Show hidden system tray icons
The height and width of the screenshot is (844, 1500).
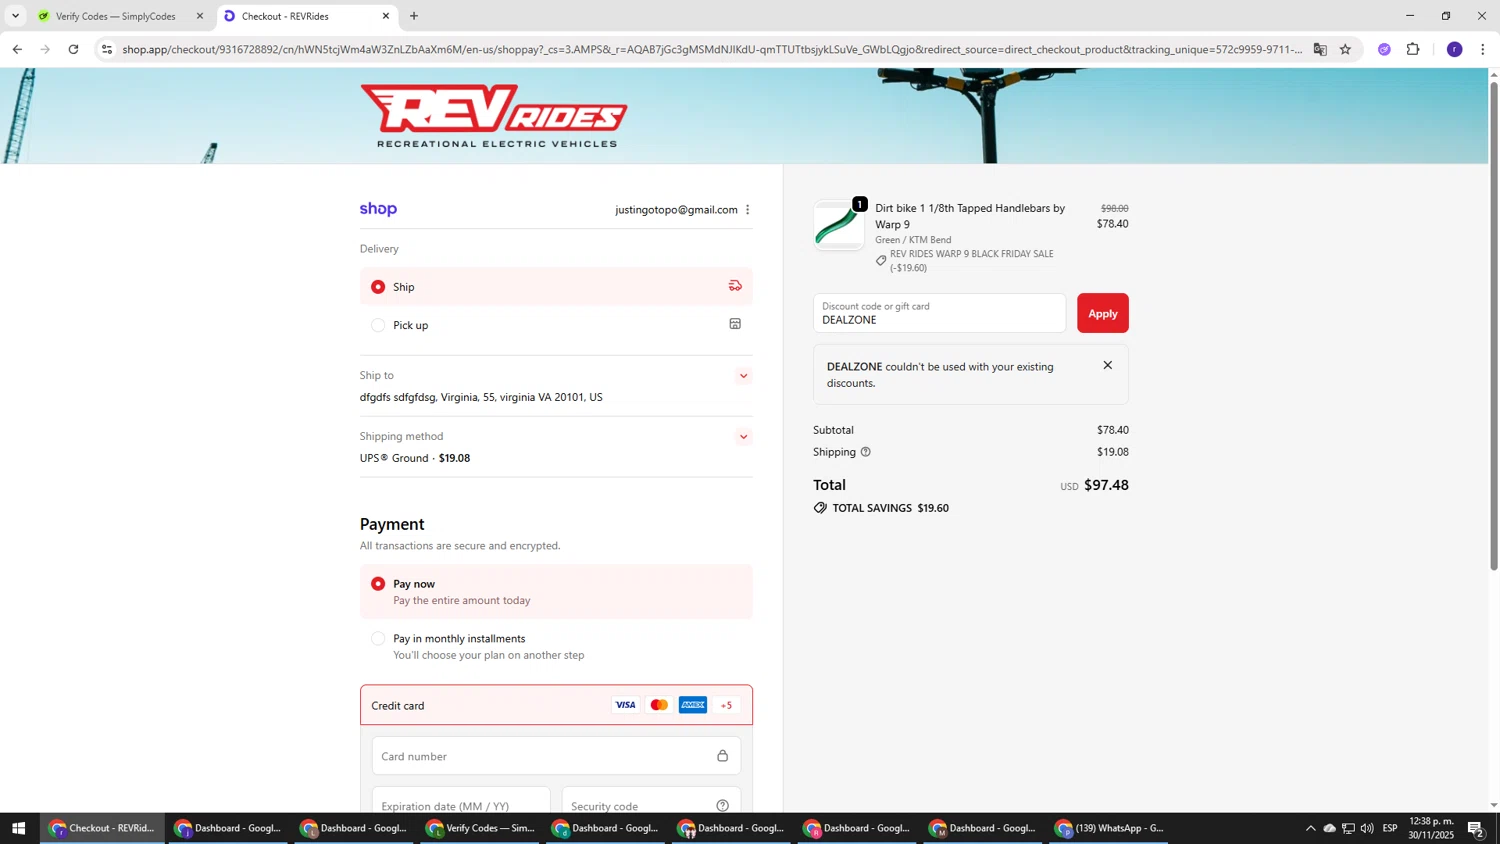1310,828
